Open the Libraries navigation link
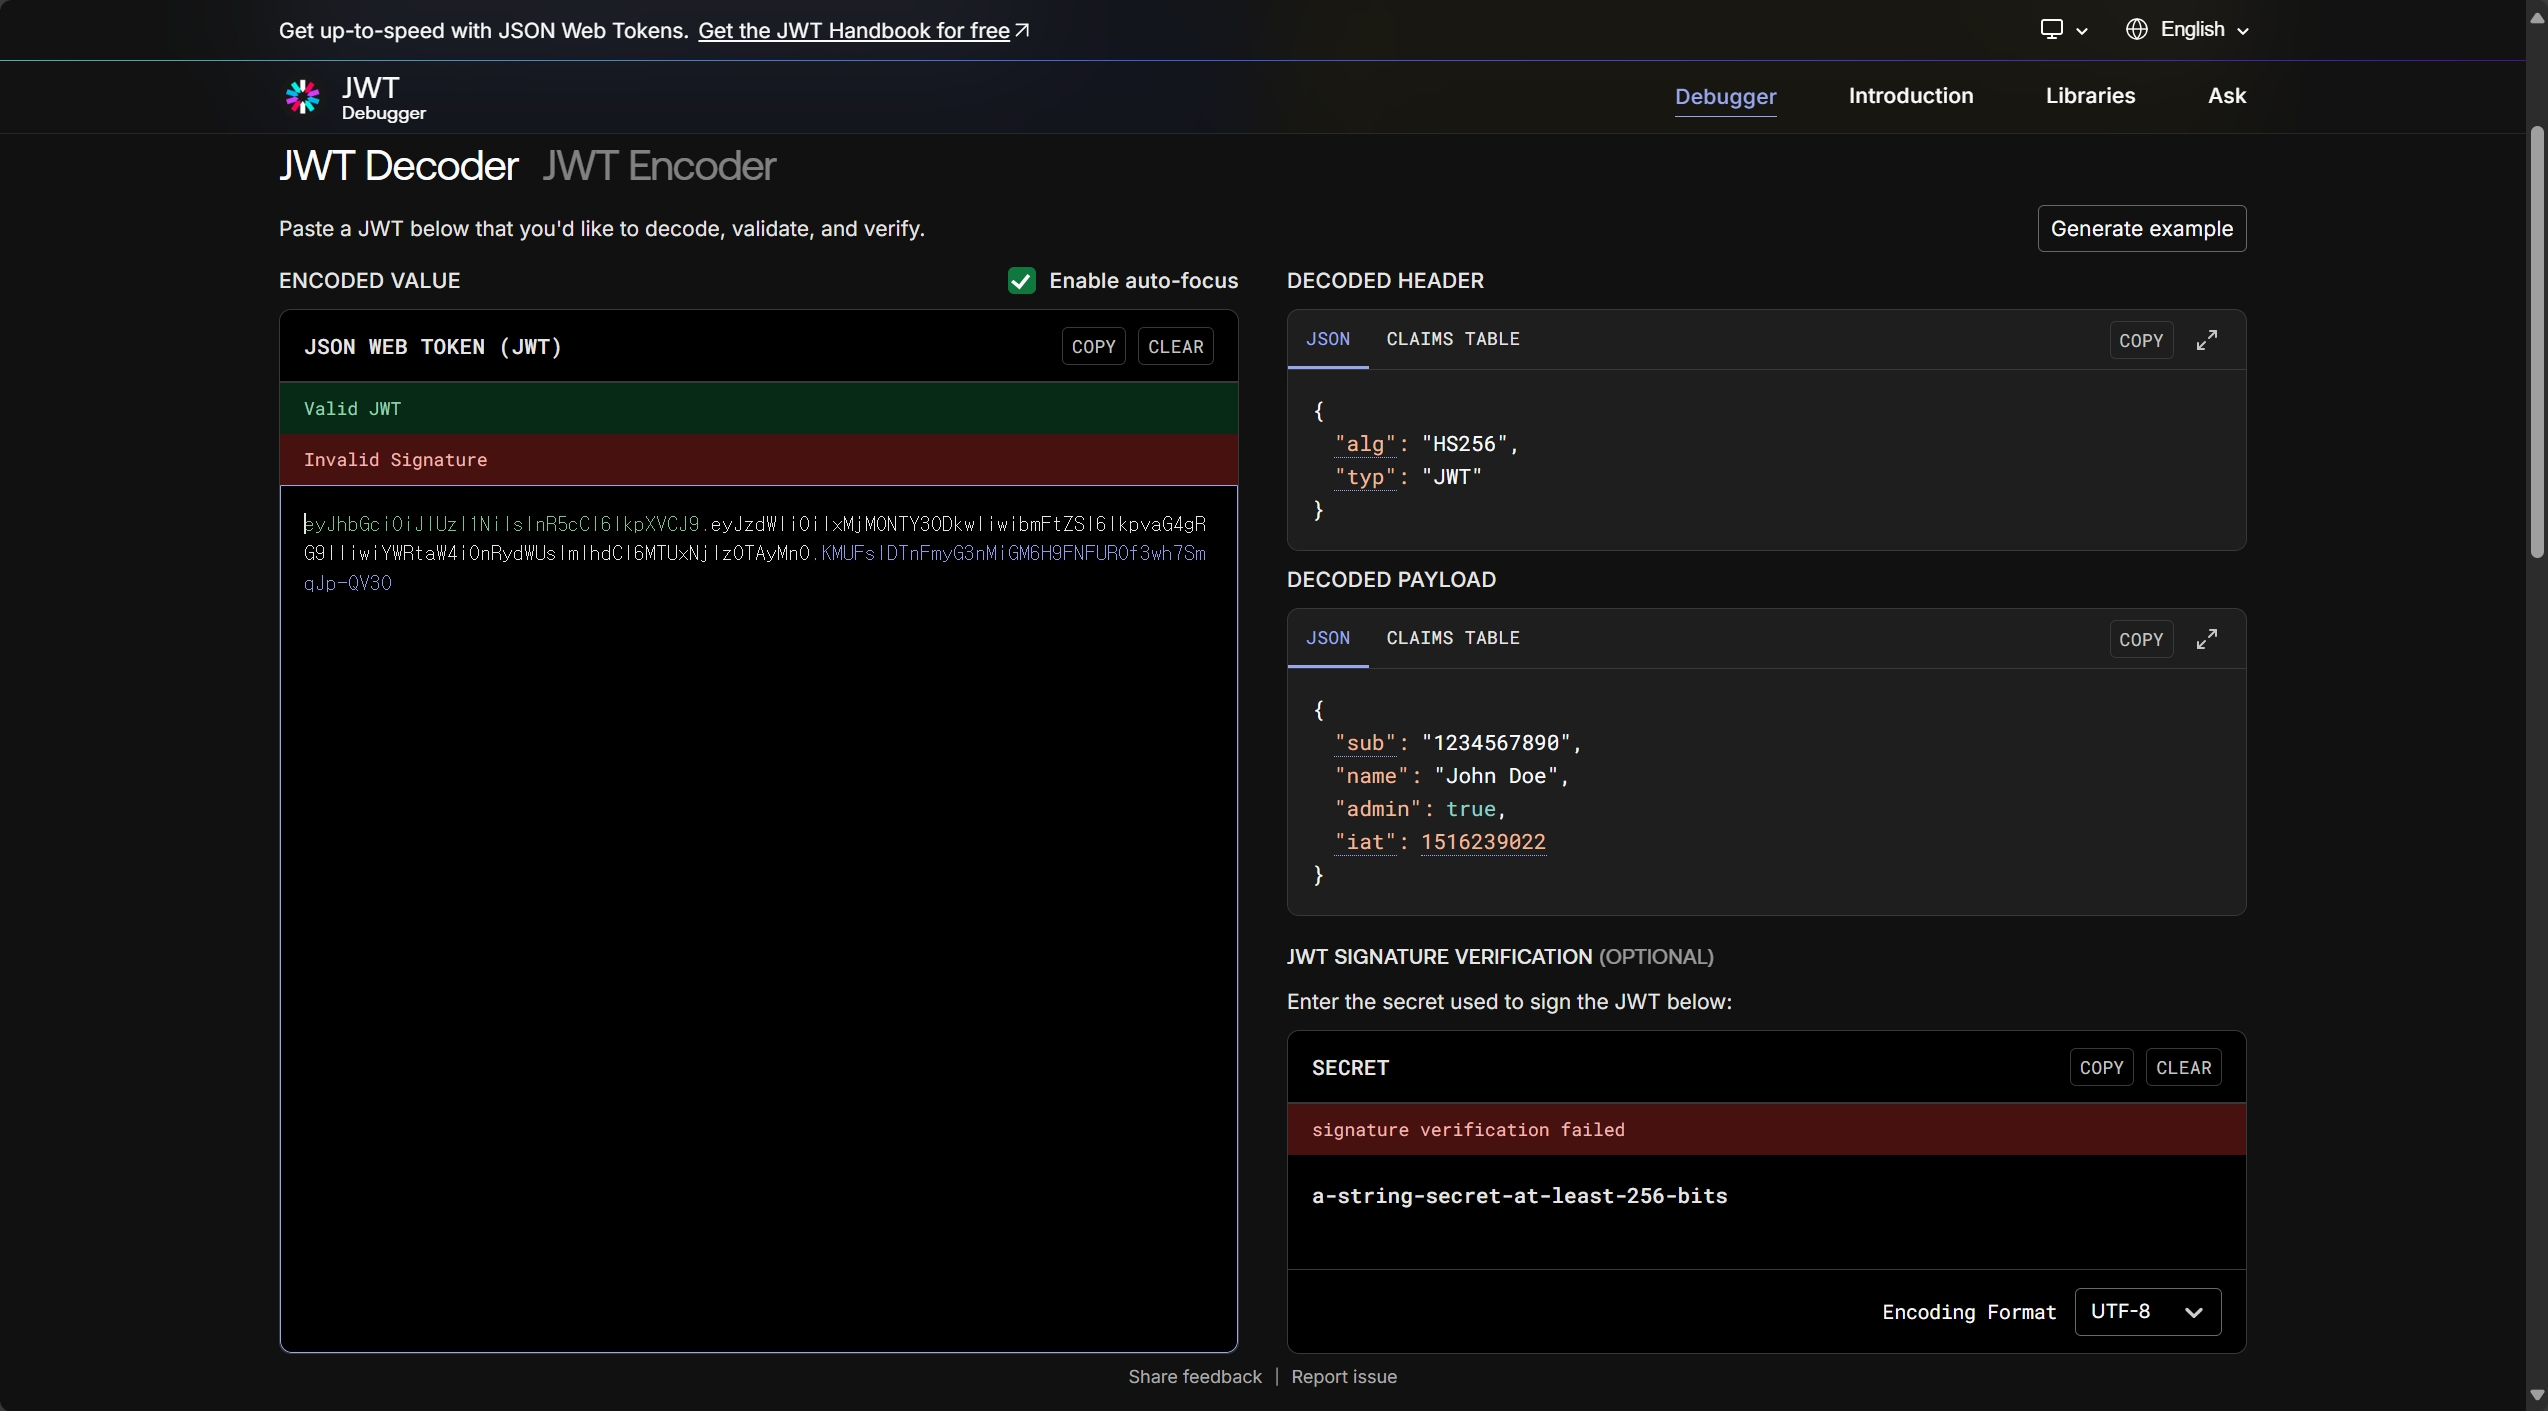 click(x=2090, y=96)
